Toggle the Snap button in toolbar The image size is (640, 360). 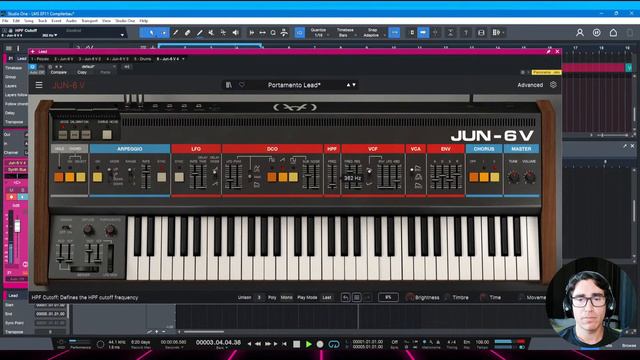click(x=394, y=32)
